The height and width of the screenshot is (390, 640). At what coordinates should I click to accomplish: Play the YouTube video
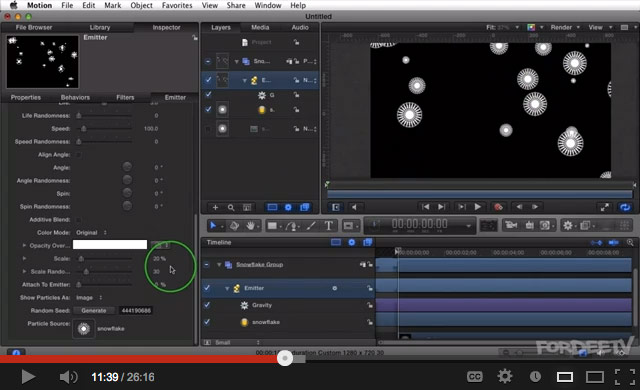(28, 377)
